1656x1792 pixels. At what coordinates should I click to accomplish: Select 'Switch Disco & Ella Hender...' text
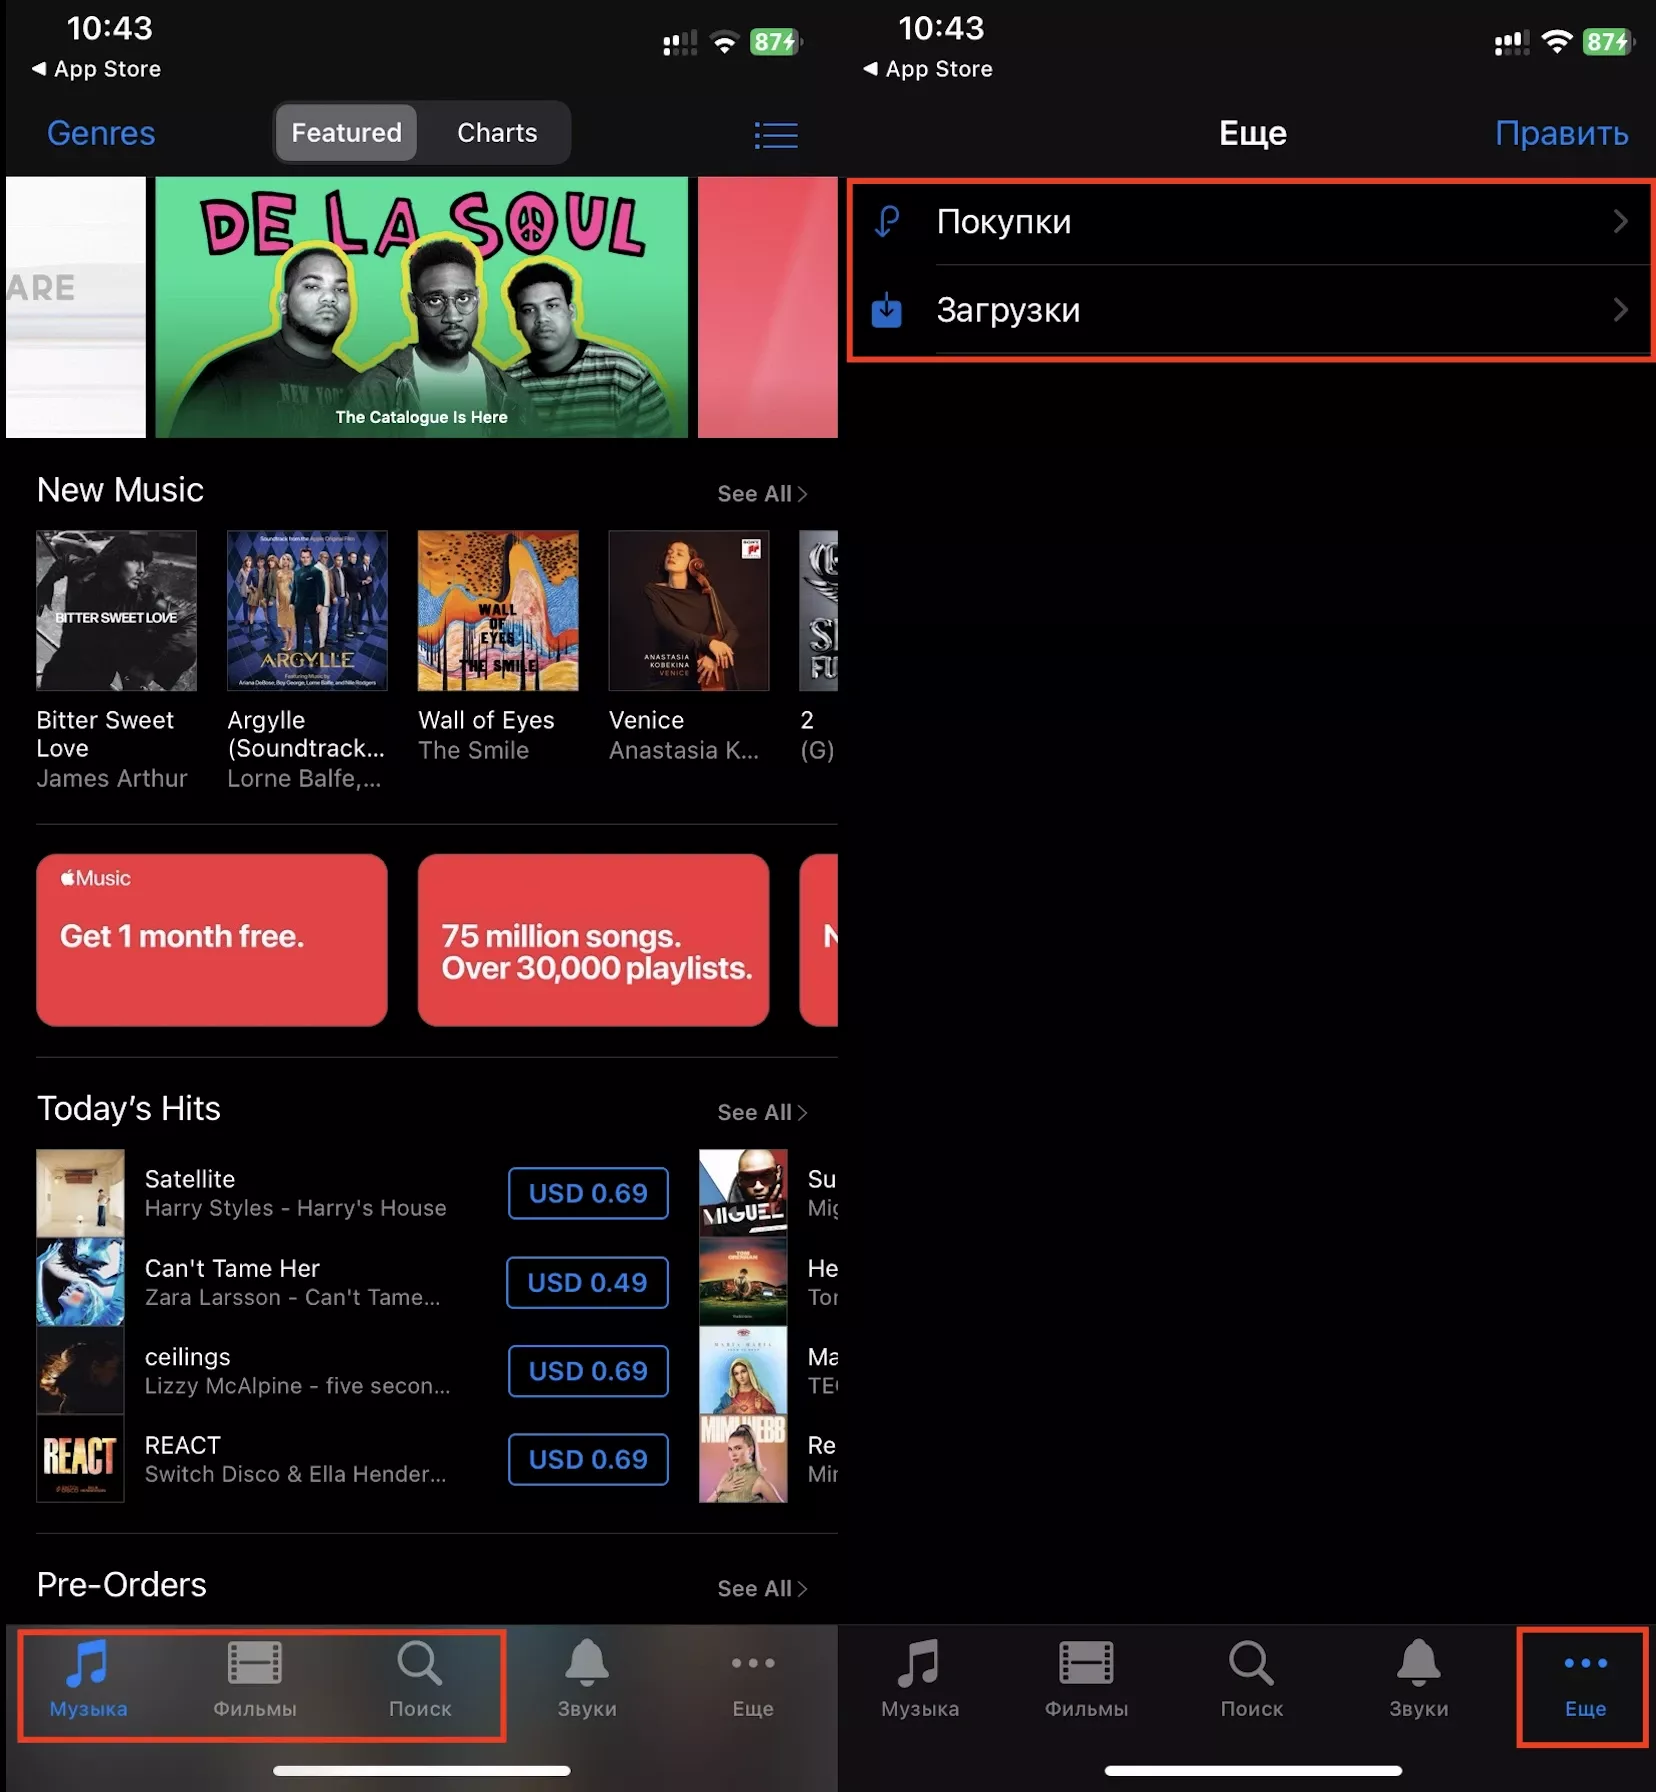tap(295, 1474)
